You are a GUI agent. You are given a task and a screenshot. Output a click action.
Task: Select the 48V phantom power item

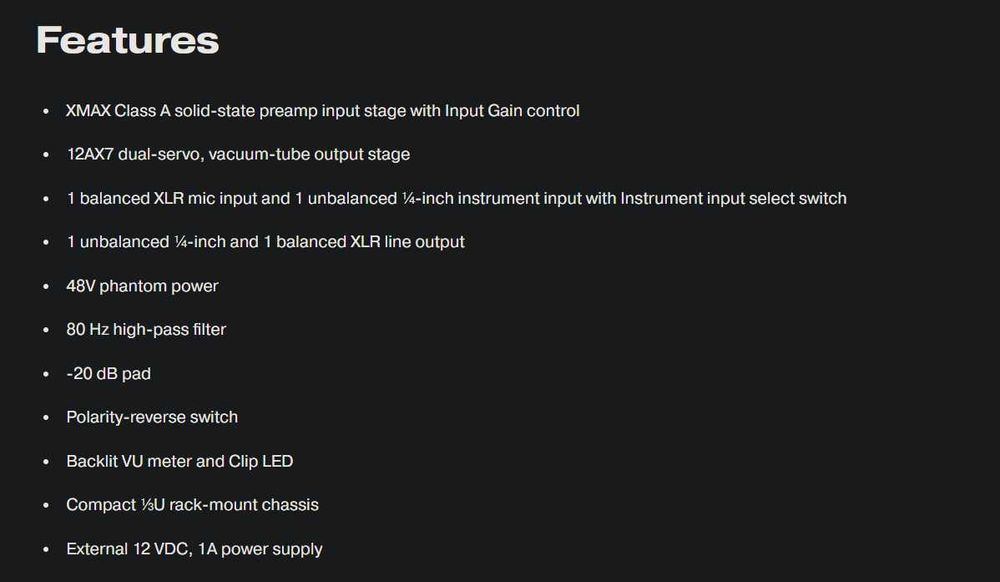click(x=142, y=286)
